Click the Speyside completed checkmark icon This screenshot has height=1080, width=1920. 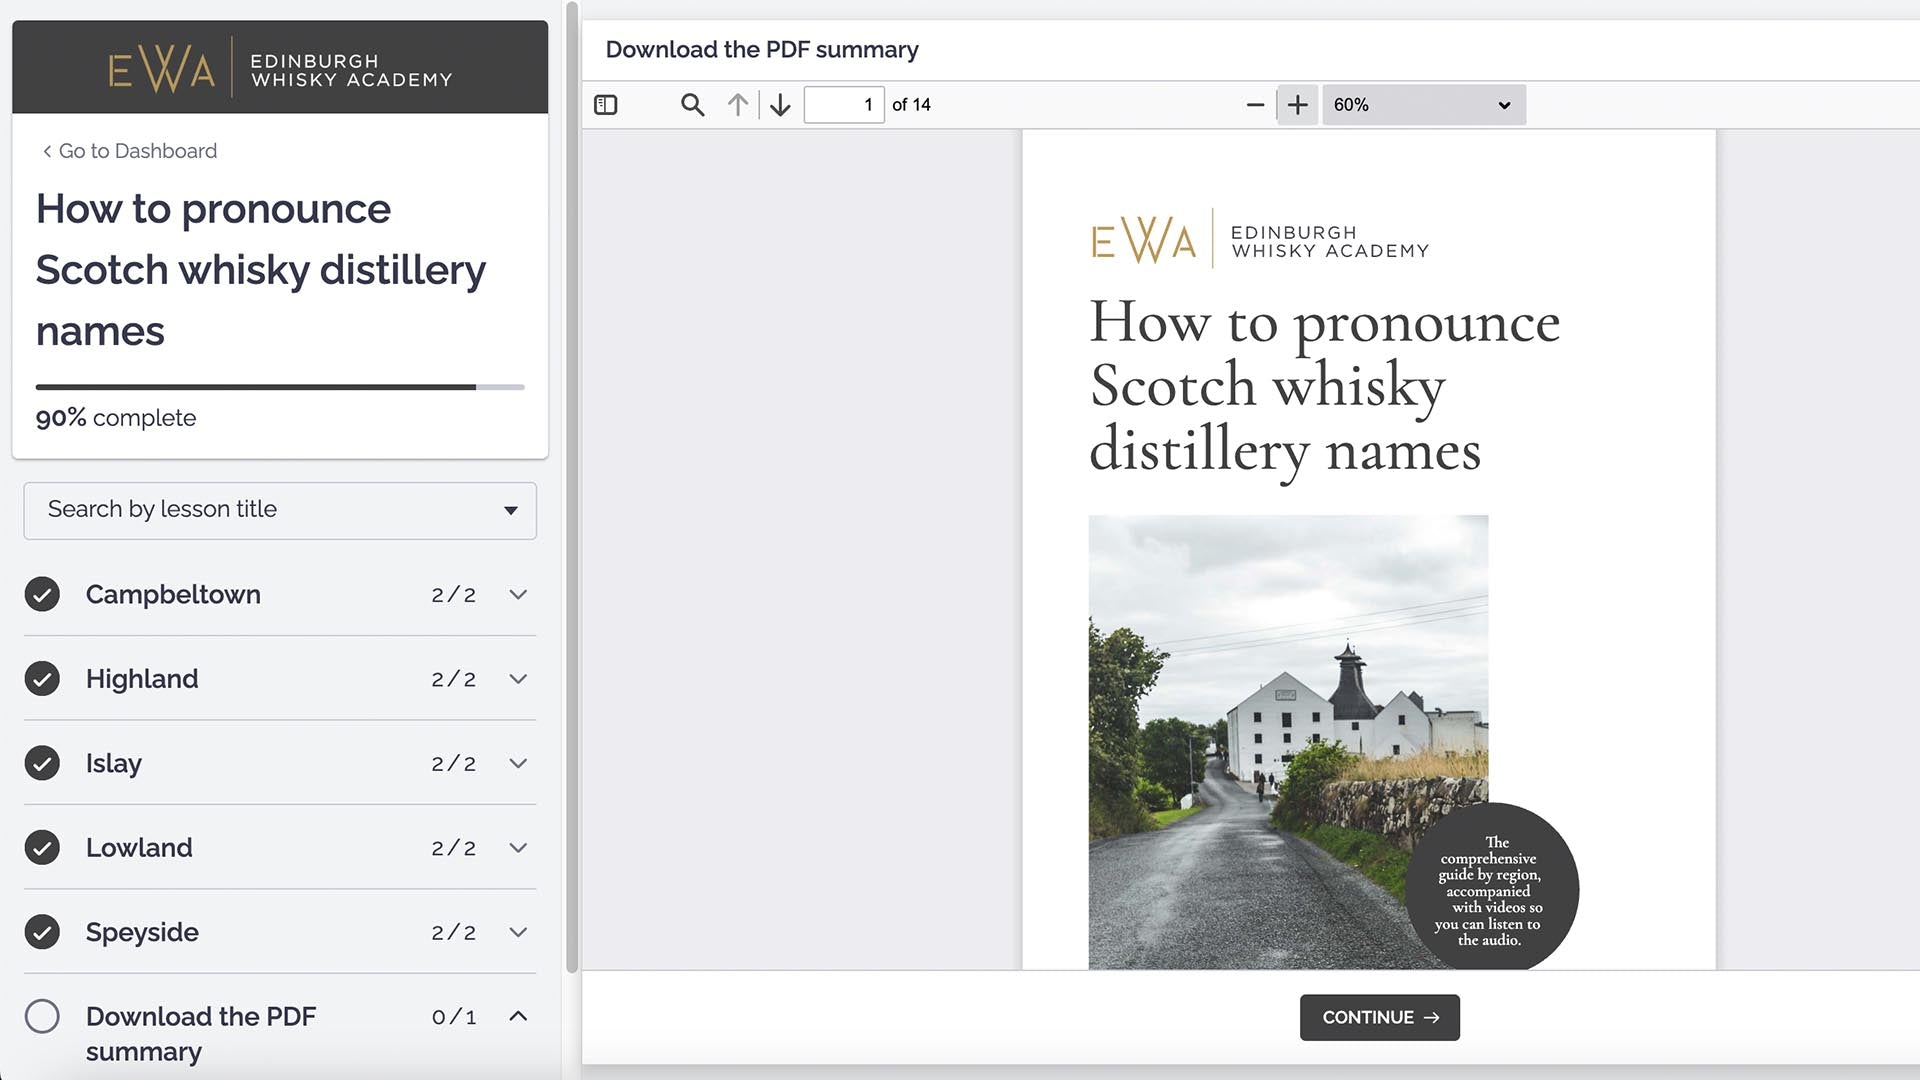pyautogui.click(x=42, y=932)
